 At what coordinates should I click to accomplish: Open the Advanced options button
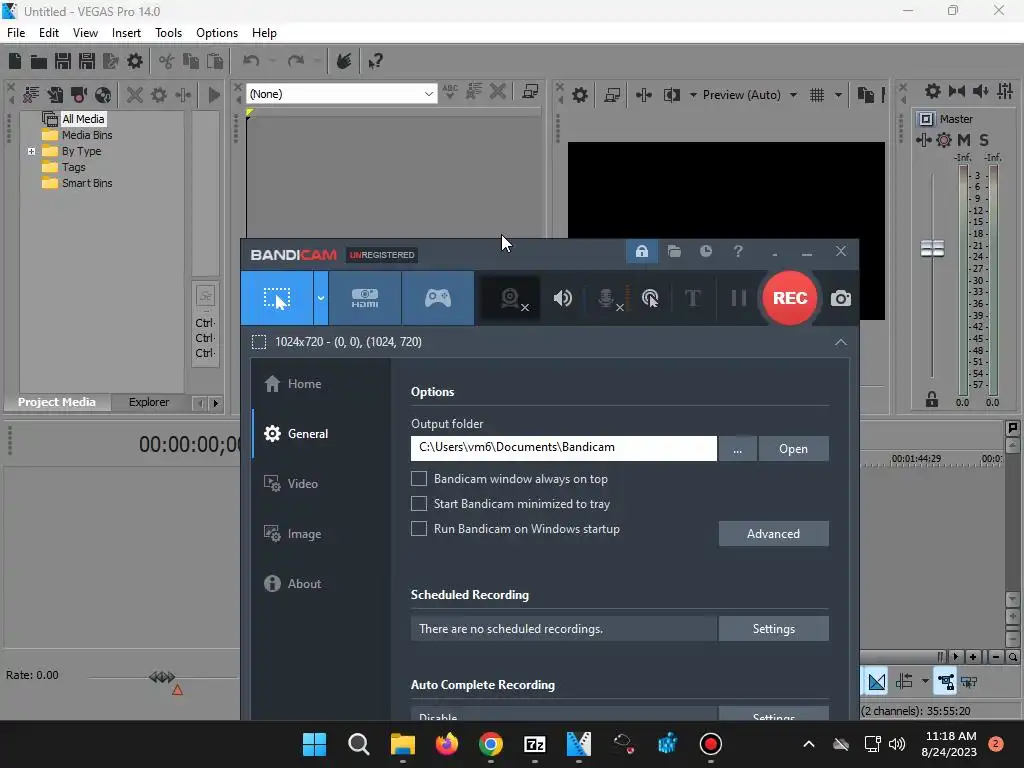point(773,534)
